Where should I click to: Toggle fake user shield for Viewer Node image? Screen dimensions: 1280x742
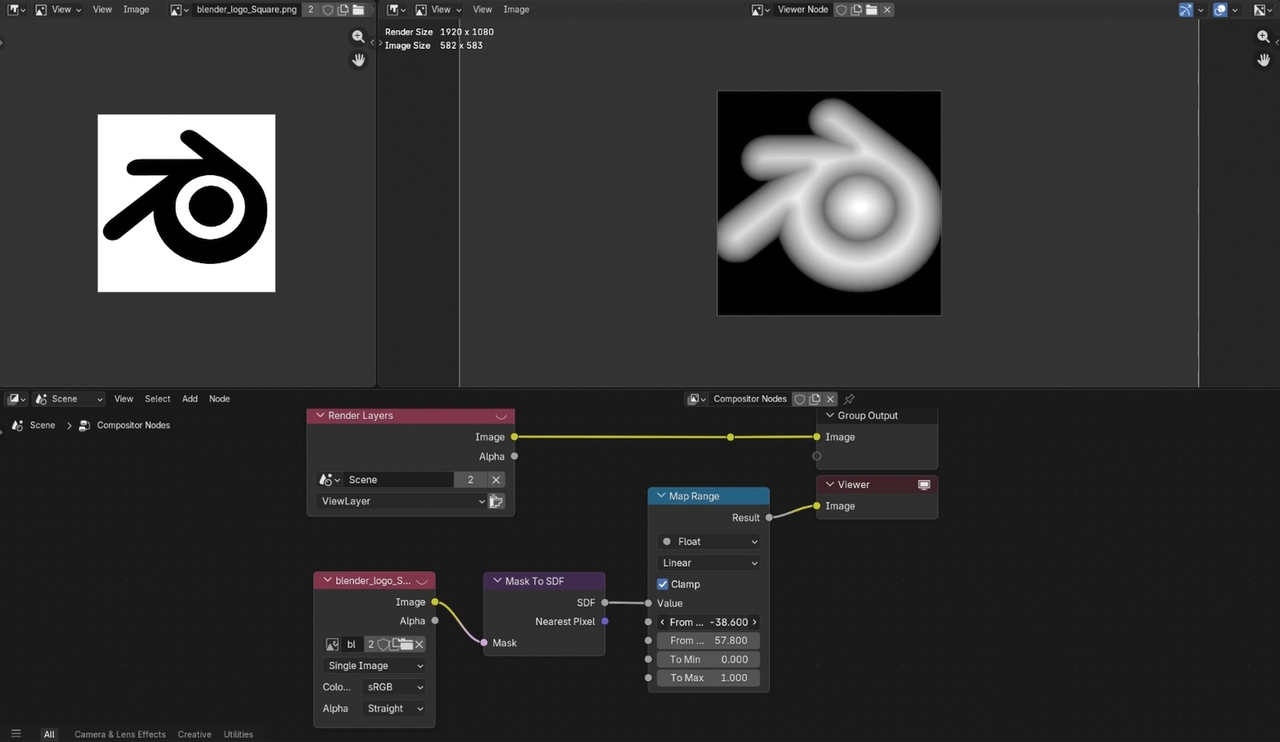[841, 10]
